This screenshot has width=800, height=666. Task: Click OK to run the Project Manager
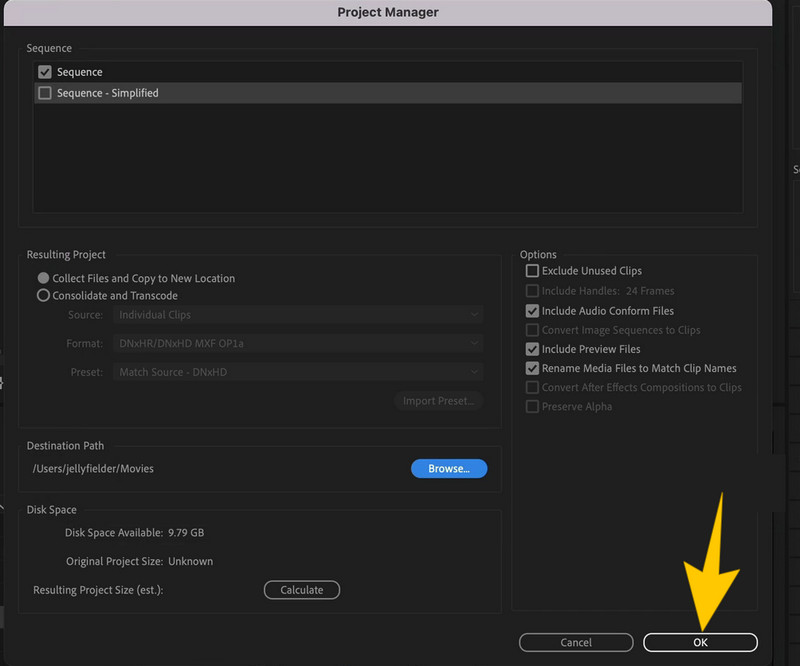[699, 642]
